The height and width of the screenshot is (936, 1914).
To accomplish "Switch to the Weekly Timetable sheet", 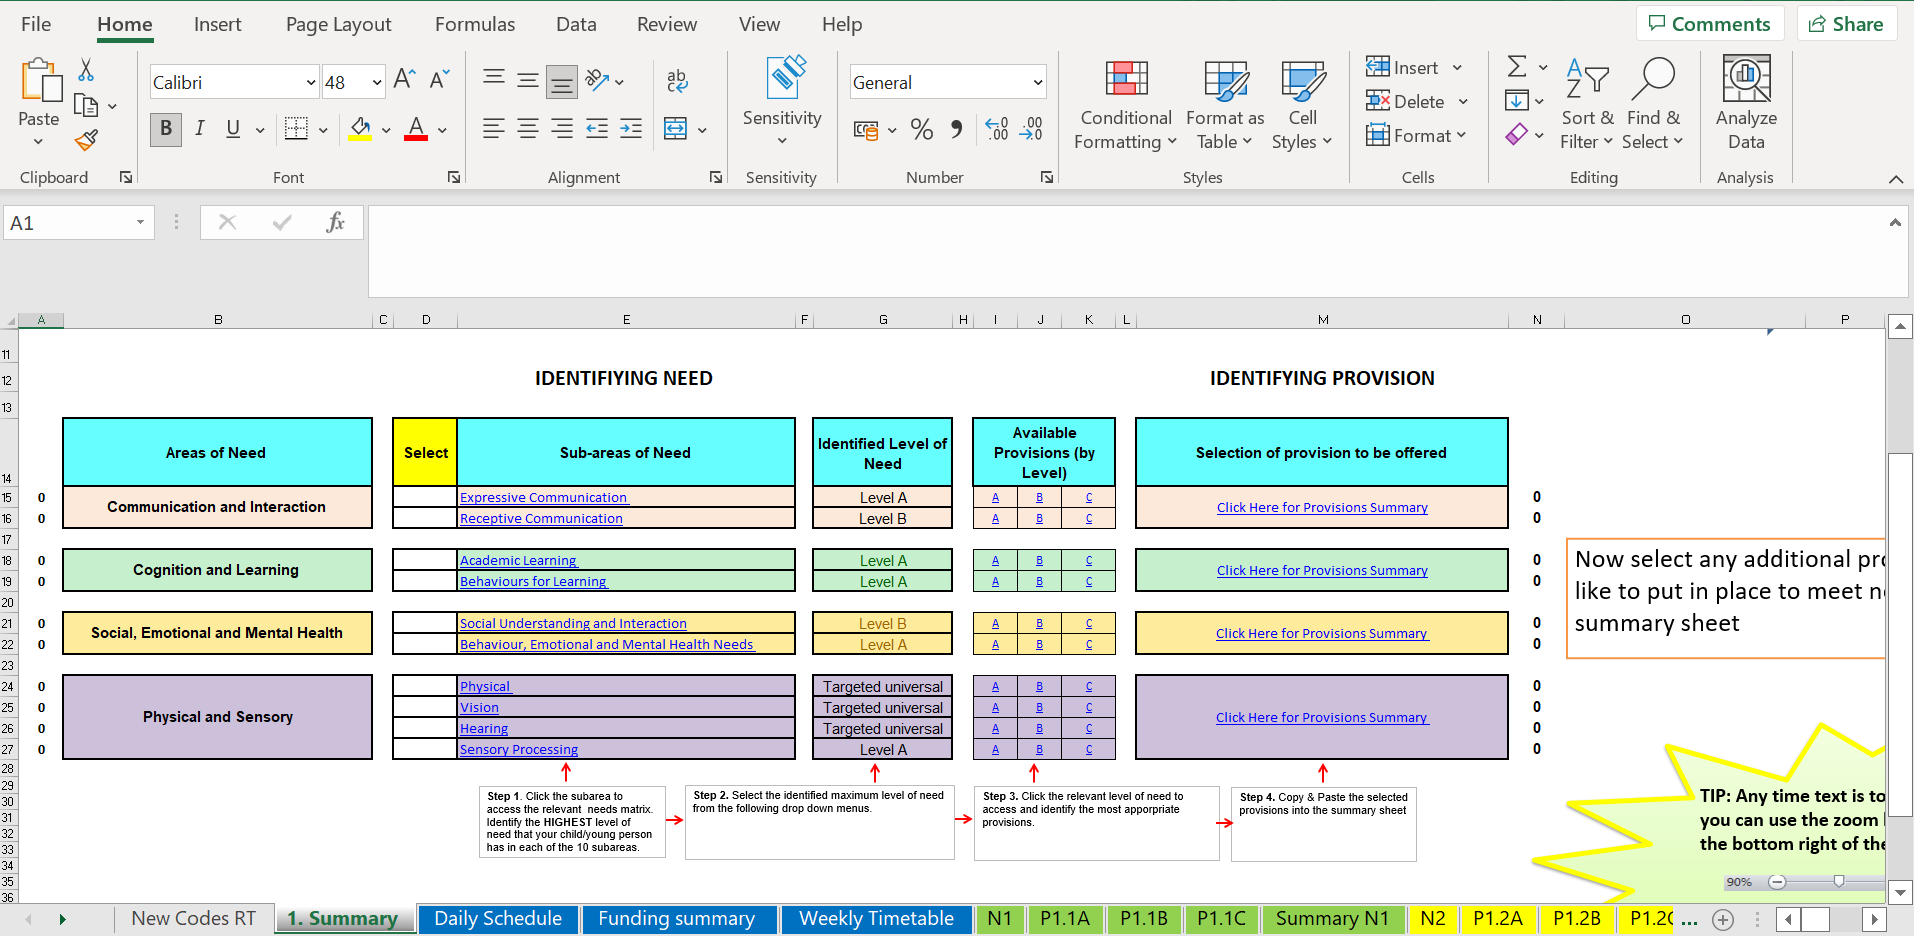I will [x=876, y=919].
